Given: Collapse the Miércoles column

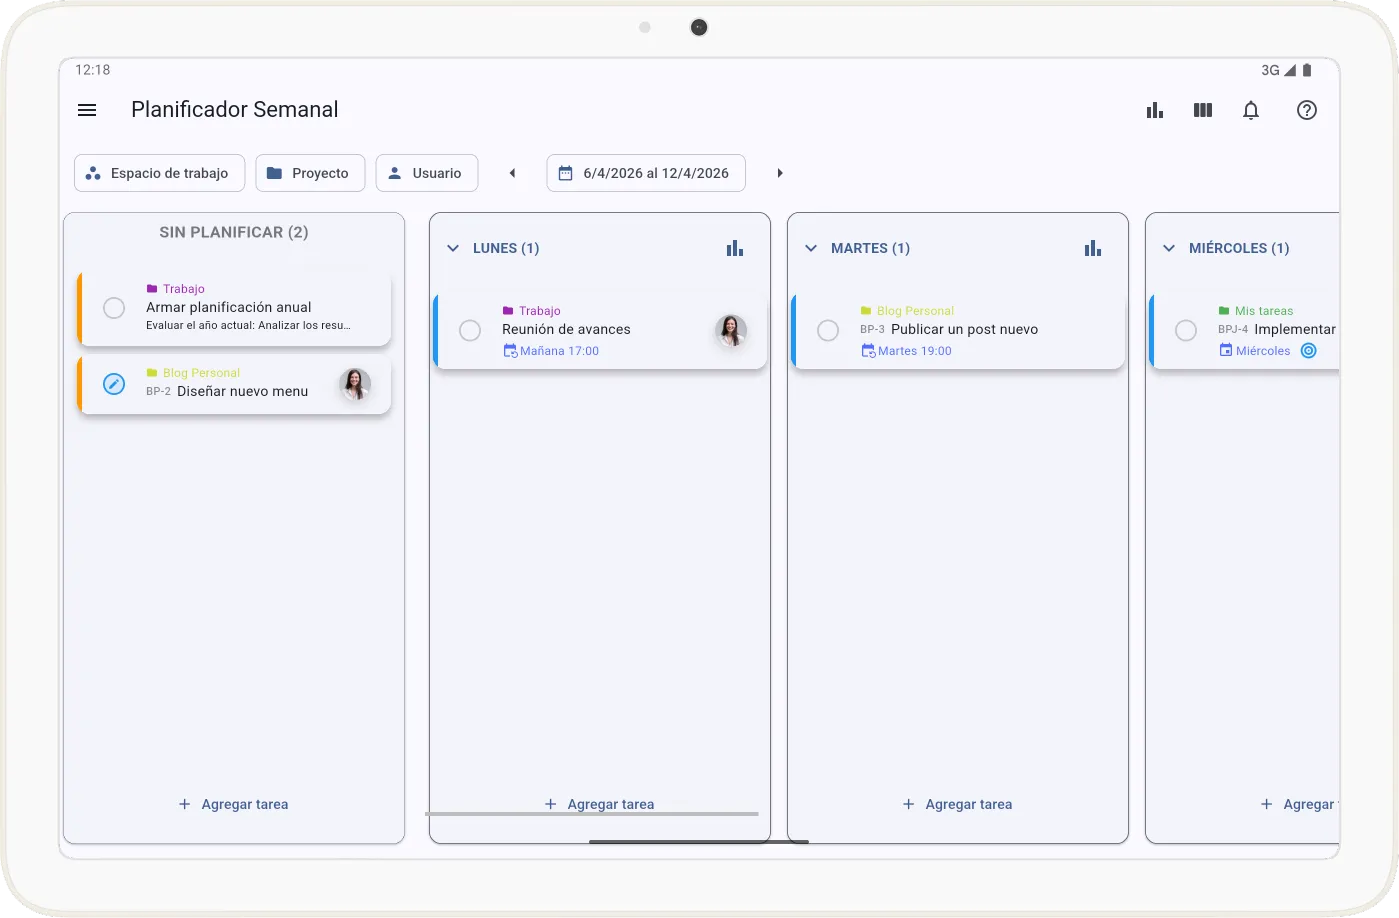Looking at the screenshot, I should (1169, 248).
